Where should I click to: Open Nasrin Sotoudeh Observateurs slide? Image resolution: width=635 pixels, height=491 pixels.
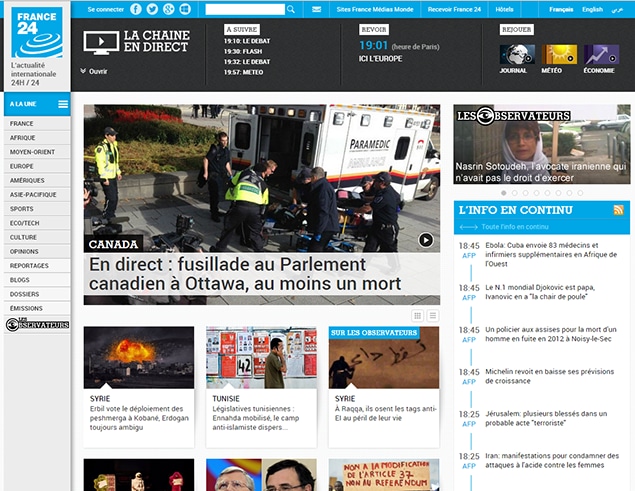coord(542,144)
